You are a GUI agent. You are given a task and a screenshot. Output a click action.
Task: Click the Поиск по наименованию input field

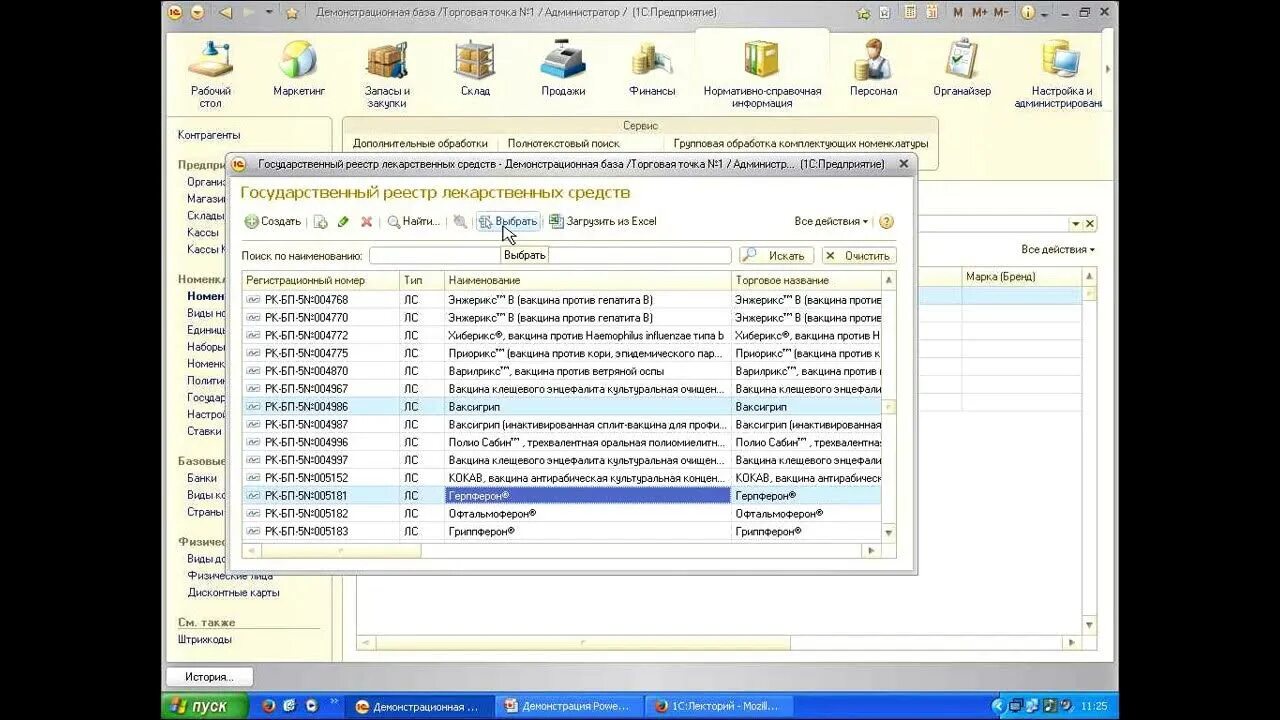[x=550, y=256]
